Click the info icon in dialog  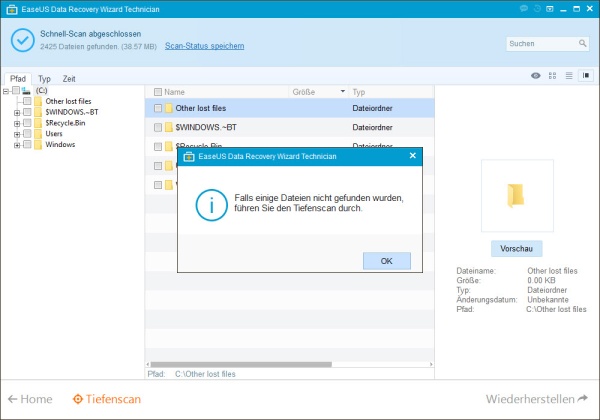(x=212, y=205)
